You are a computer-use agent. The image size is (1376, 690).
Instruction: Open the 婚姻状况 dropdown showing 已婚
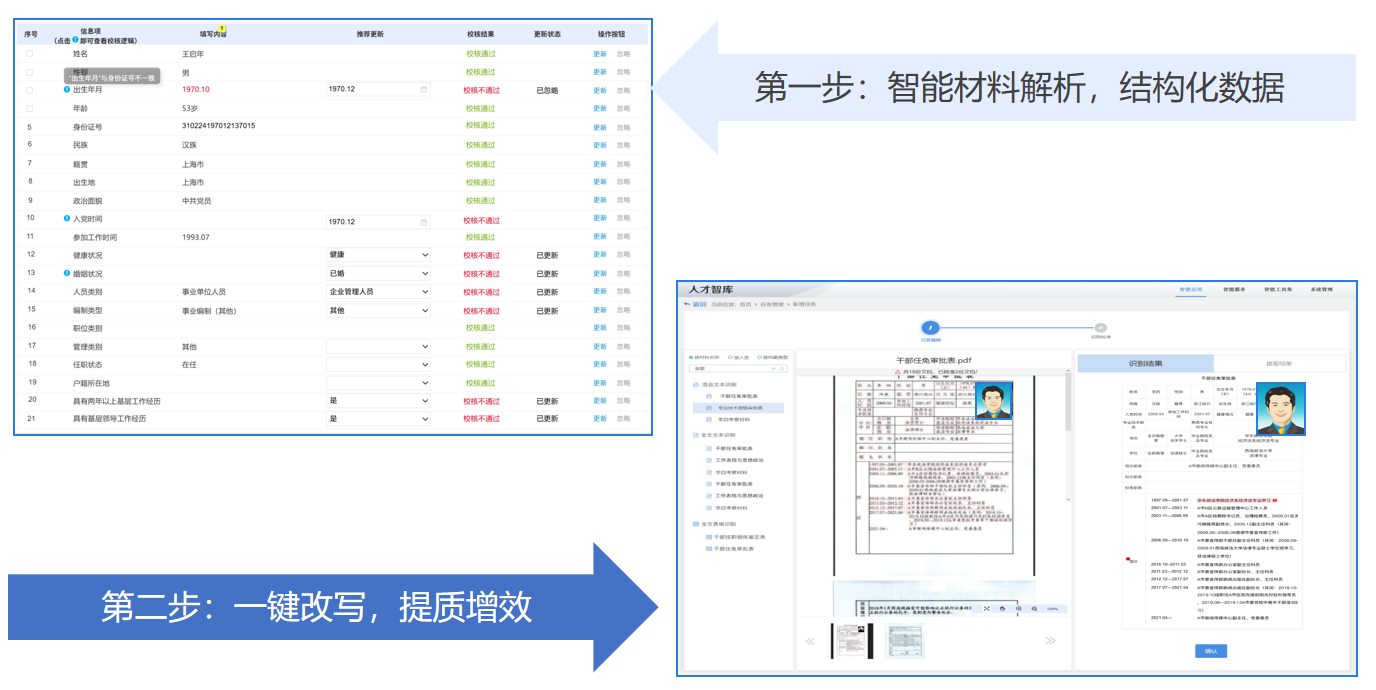(x=378, y=273)
